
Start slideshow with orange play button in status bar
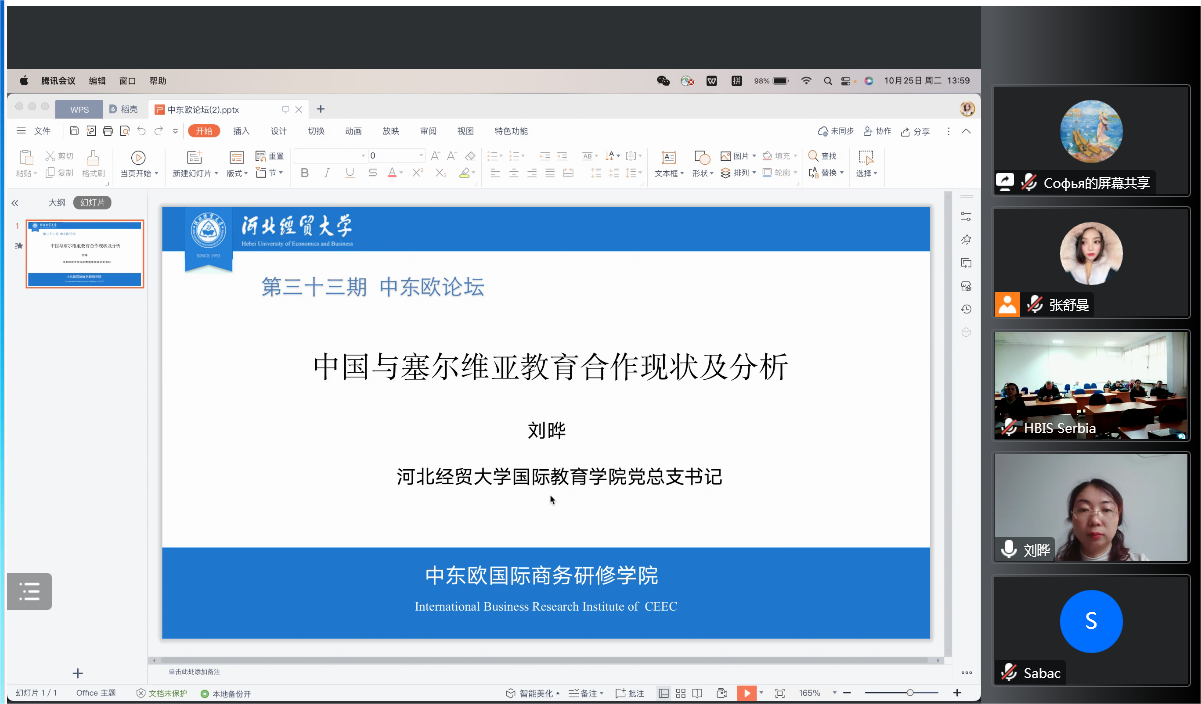coord(747,693)
